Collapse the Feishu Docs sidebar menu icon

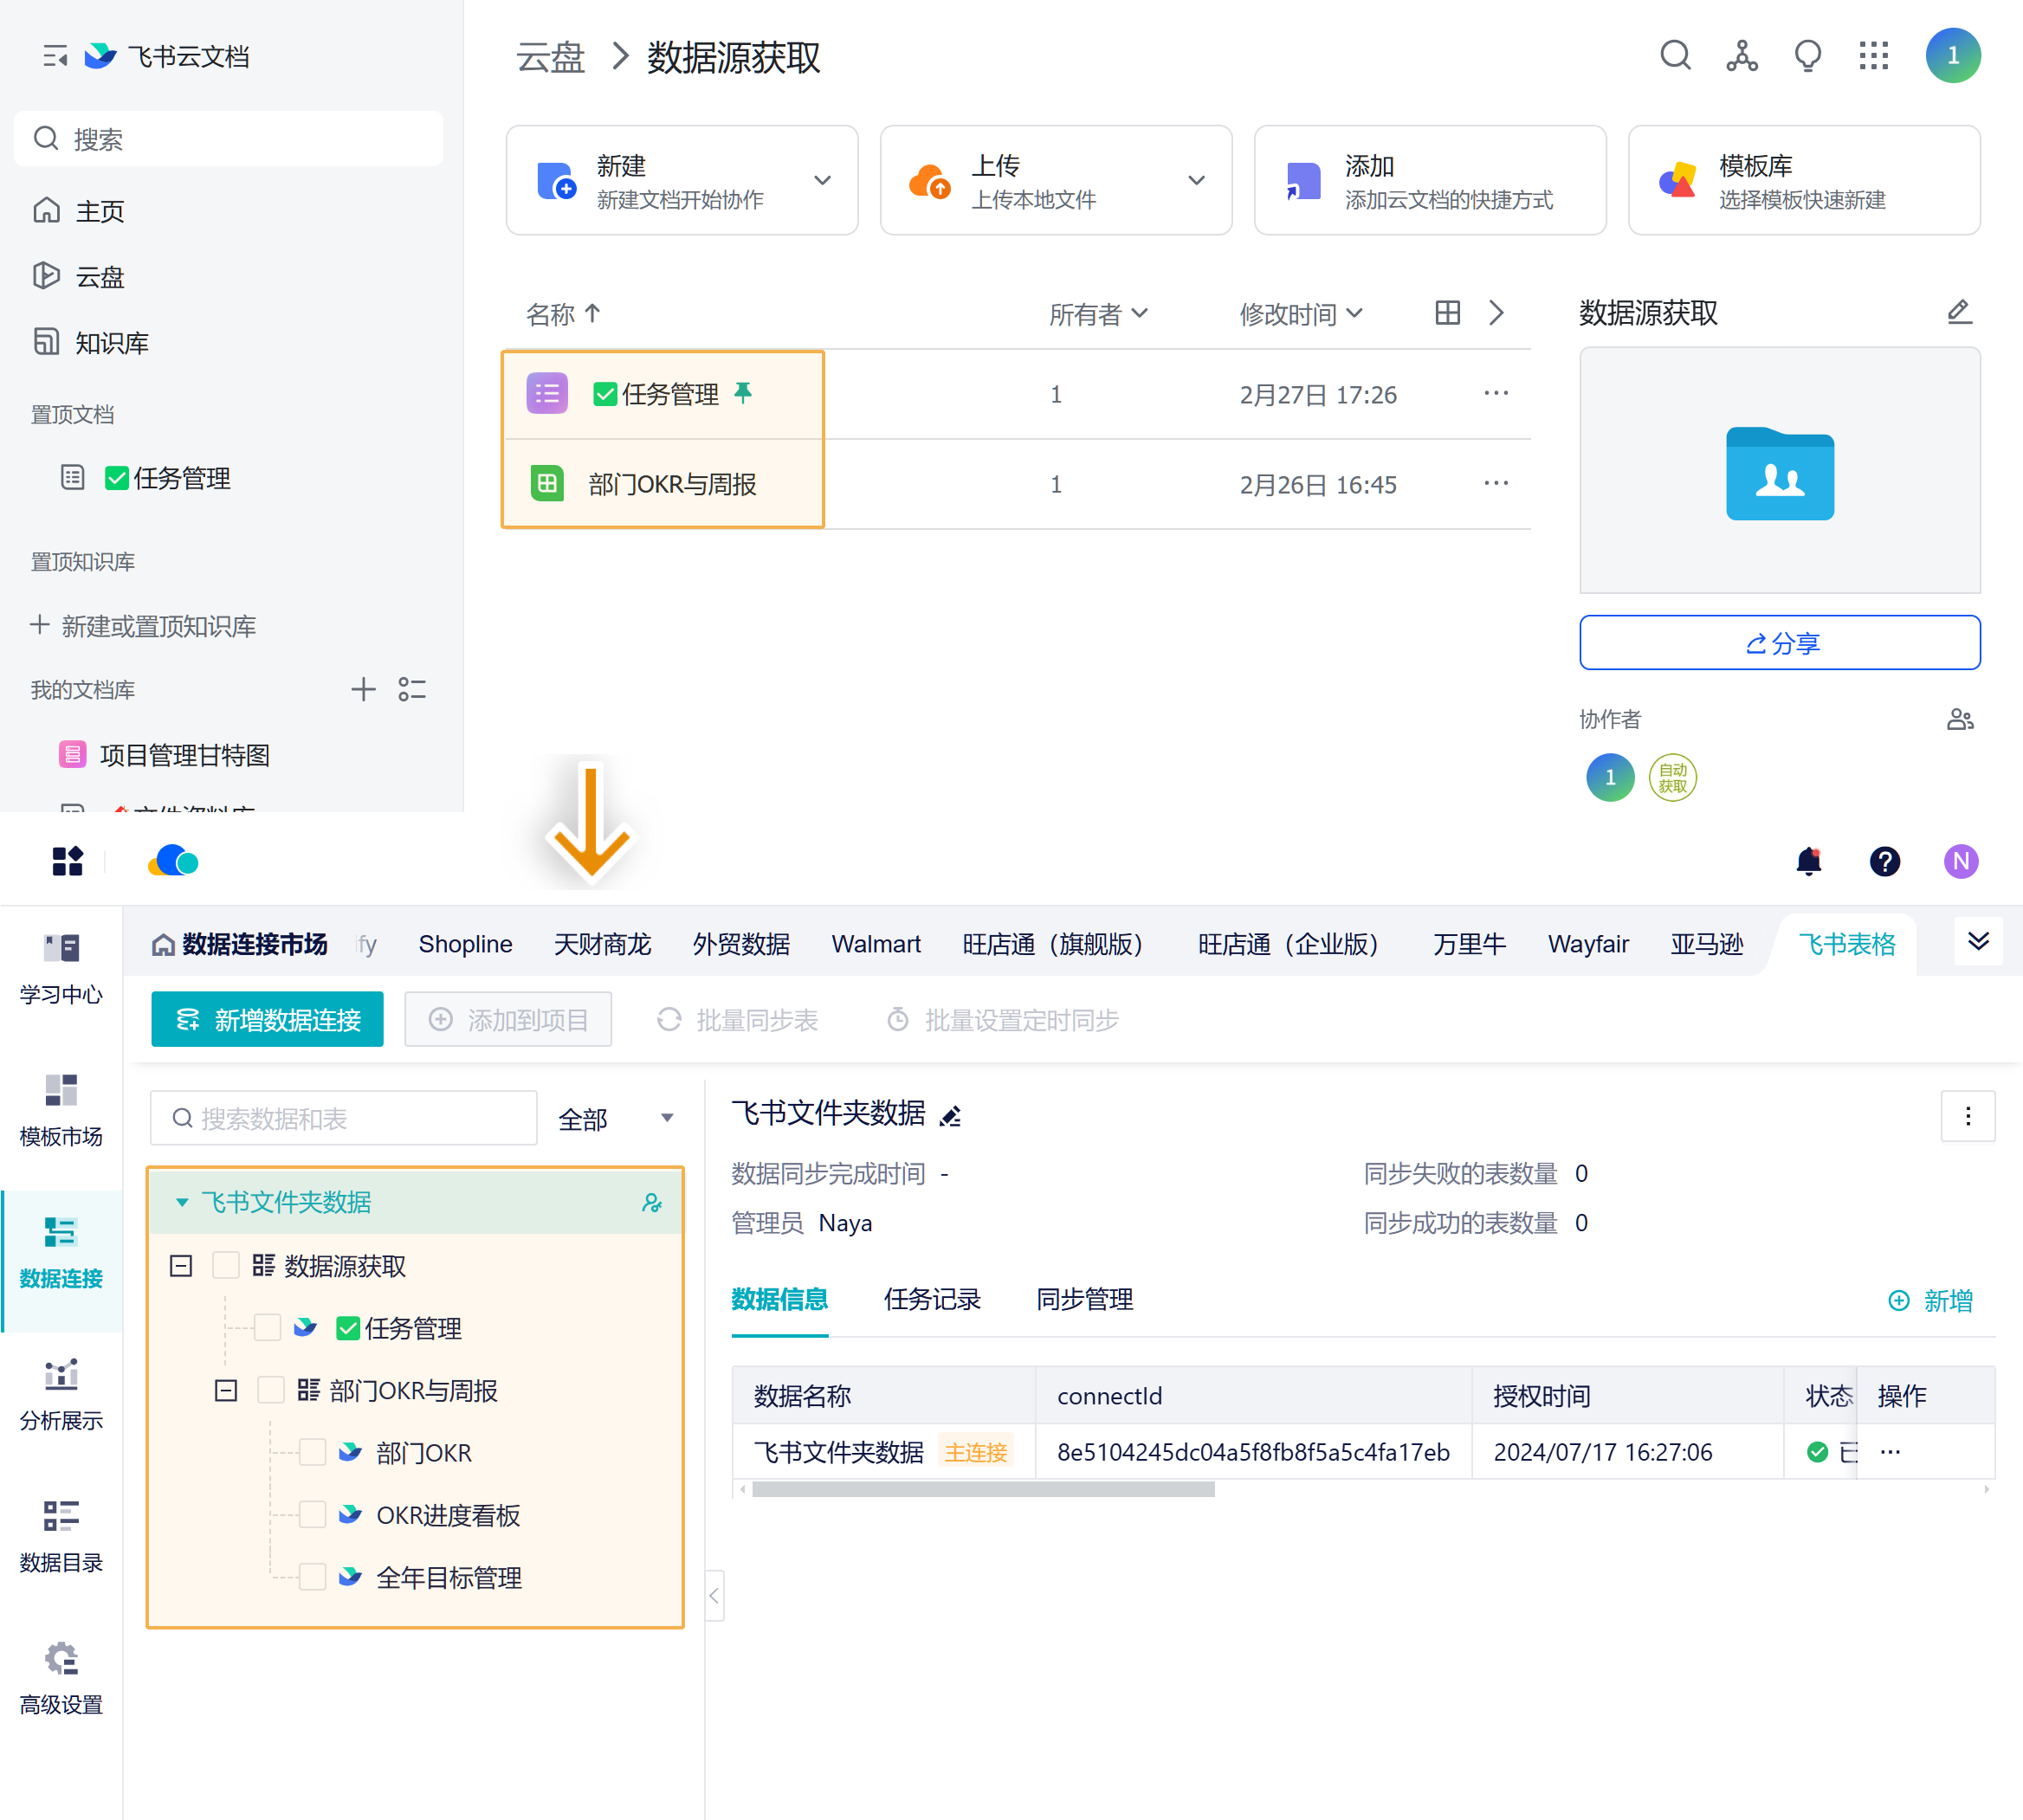pos(55,56)
